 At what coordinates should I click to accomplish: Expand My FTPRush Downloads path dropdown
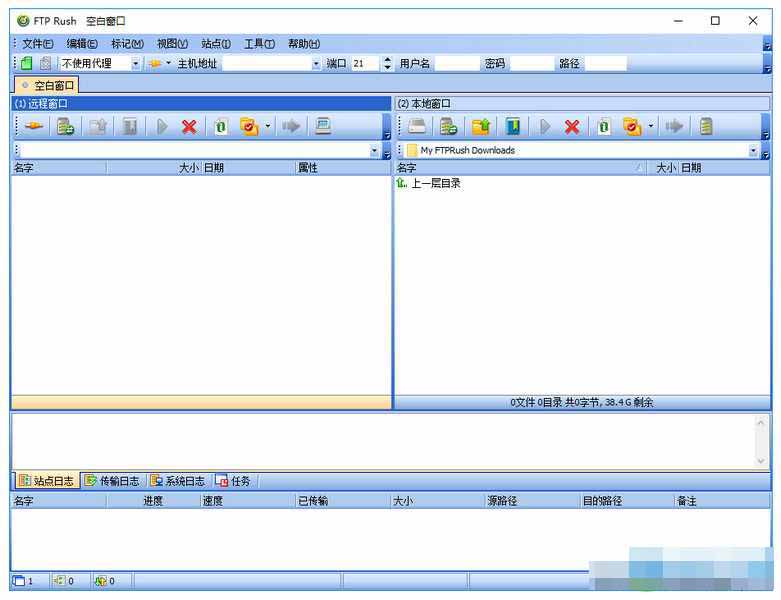tap(753, 150)
